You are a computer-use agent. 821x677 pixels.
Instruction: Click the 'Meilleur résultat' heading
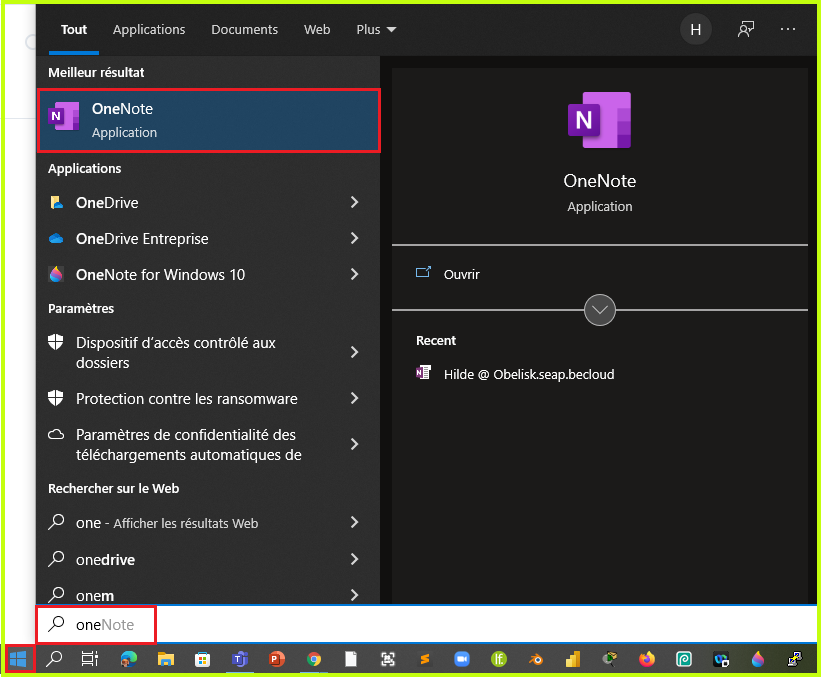96,72
